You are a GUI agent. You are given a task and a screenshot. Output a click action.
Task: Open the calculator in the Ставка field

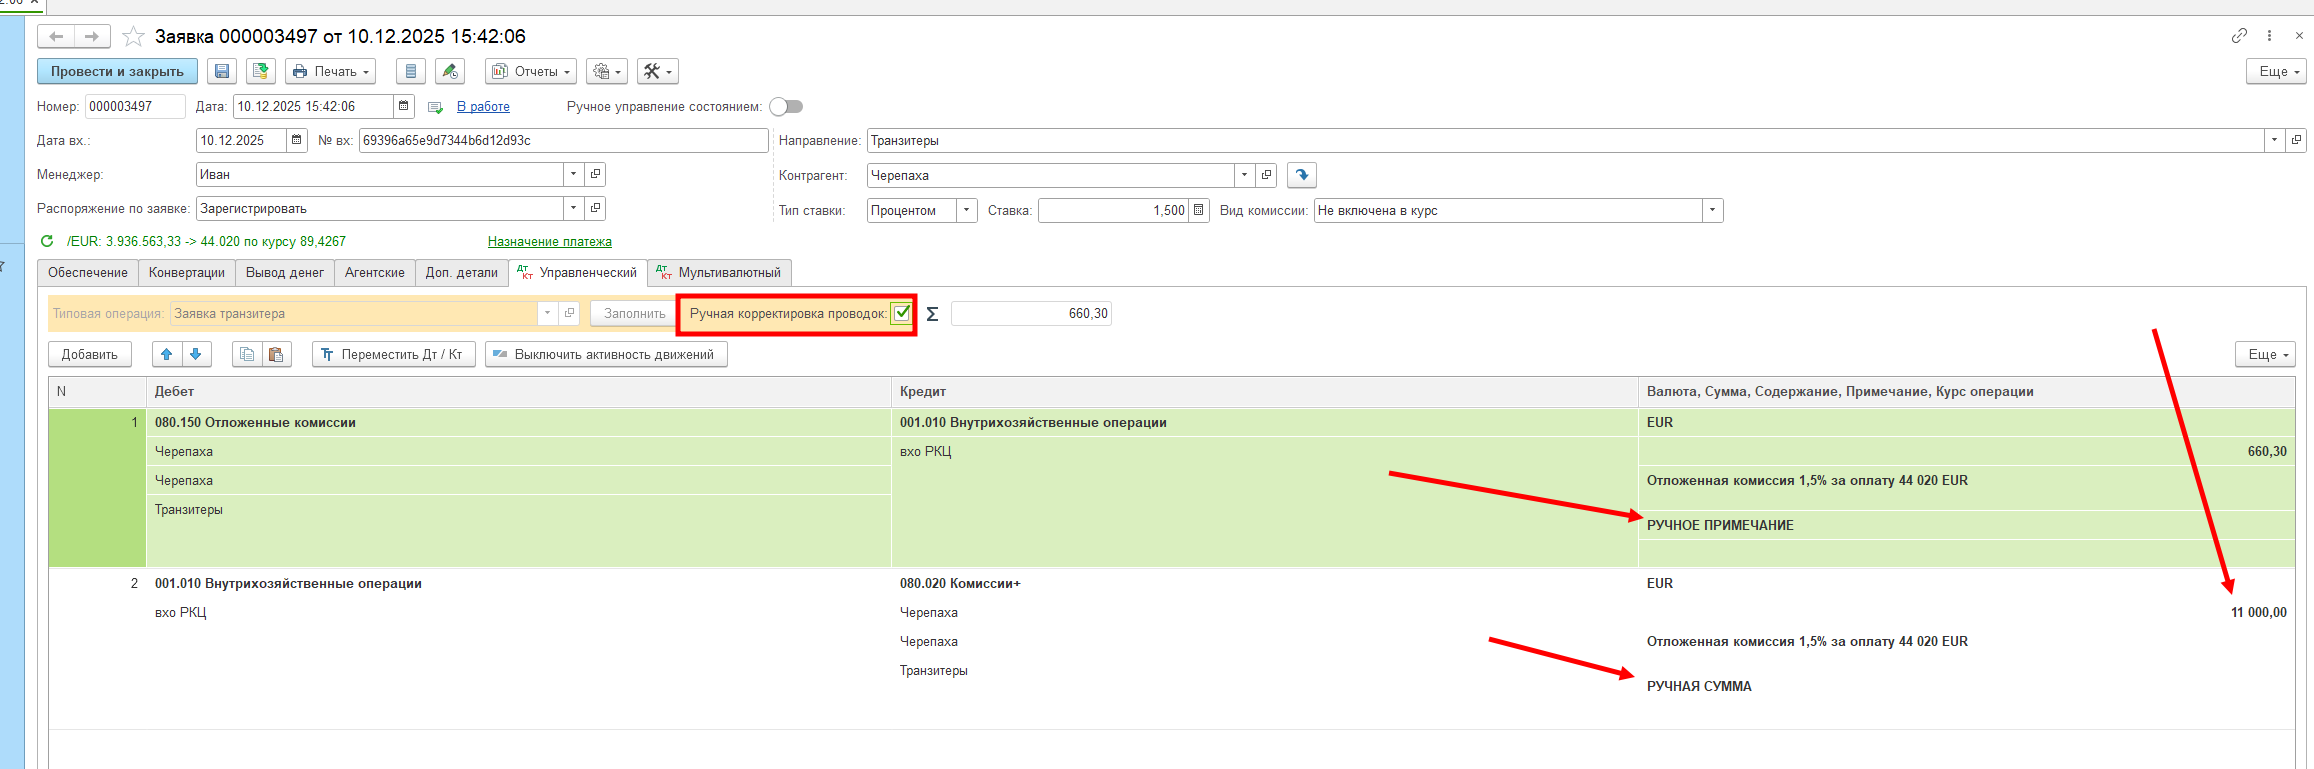[1199, 210]
